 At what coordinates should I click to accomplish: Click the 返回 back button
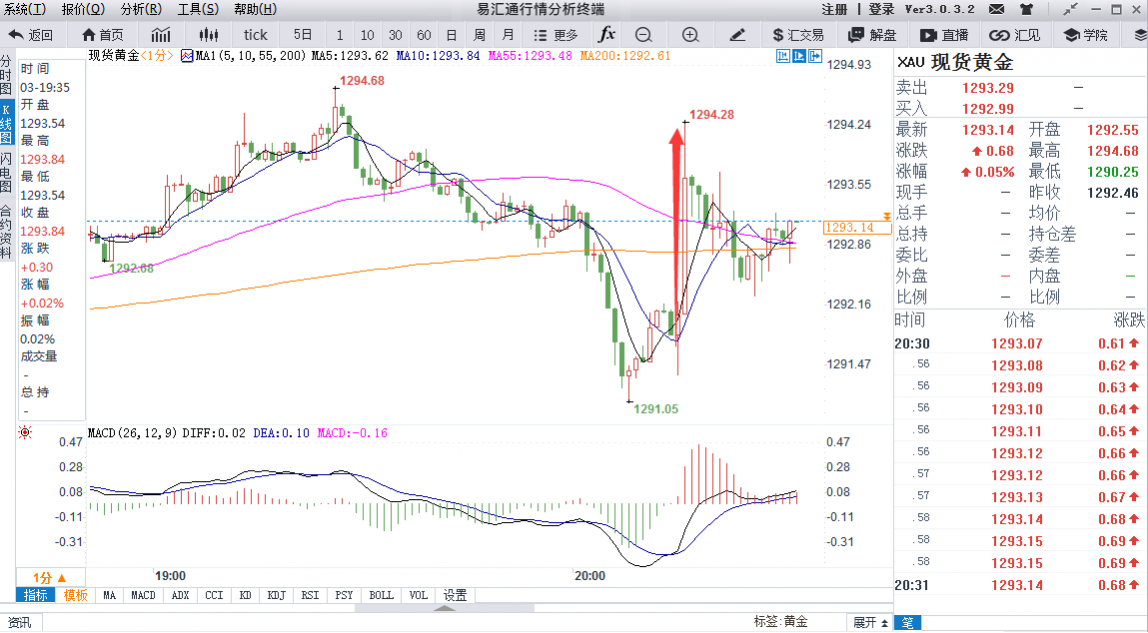click(32, 34)
